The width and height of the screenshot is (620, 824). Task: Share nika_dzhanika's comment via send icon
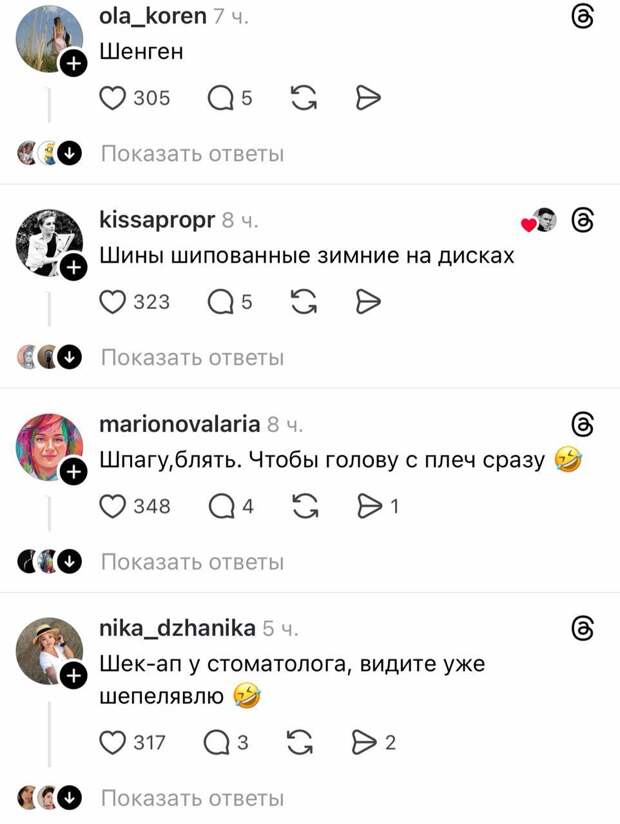(365, 743)
